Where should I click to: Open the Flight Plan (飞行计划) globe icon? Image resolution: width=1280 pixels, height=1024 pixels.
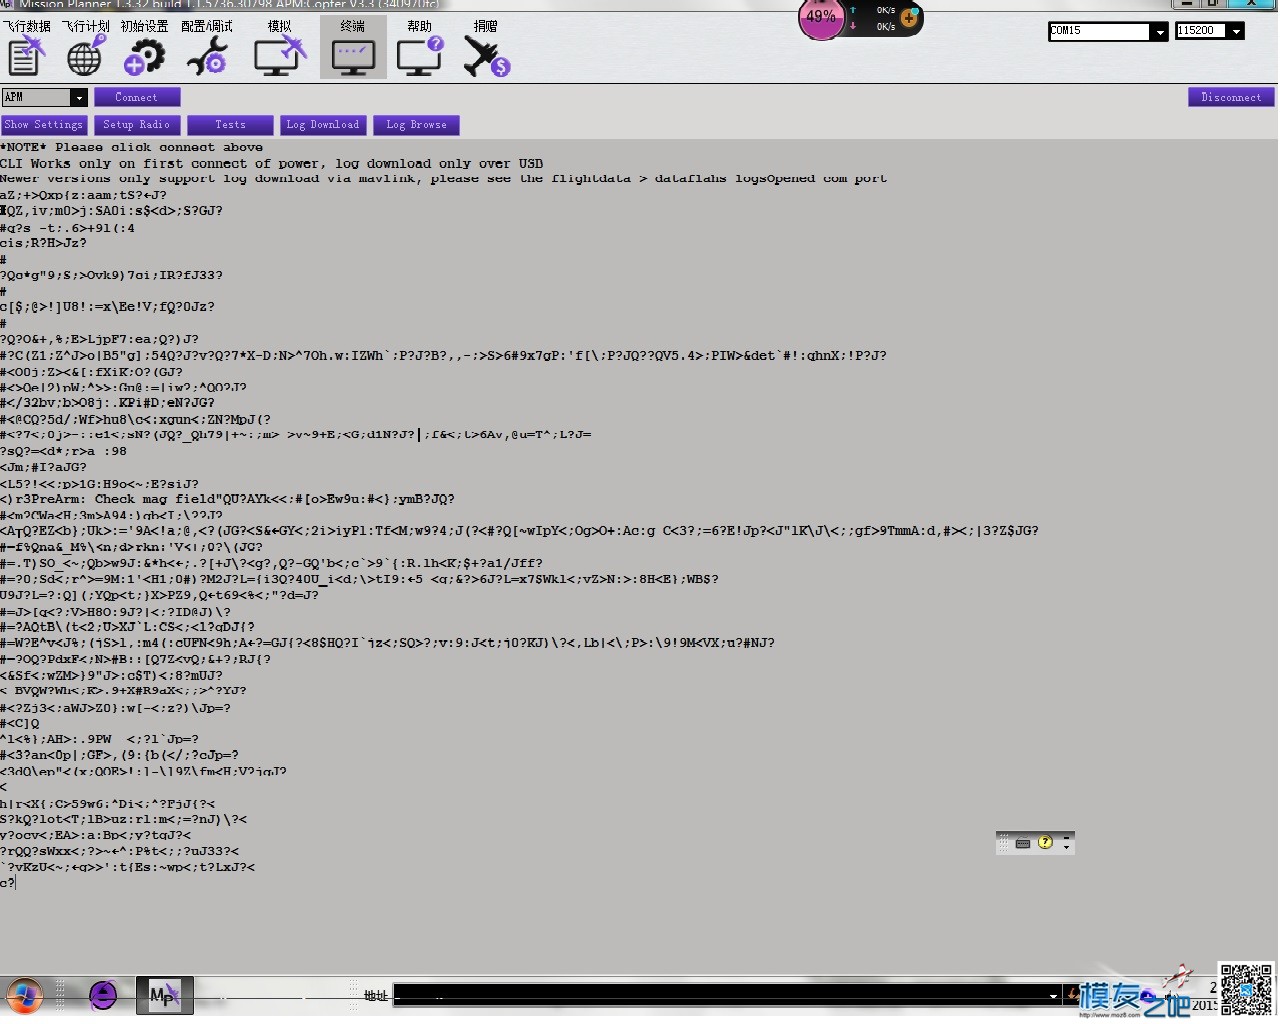(85, 48)
